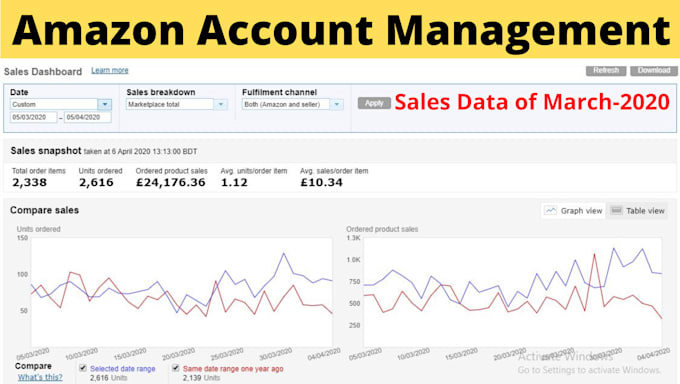Apply the selected dashboard filters
Viewport: 680px width, 384px height.
coord(374,103)
